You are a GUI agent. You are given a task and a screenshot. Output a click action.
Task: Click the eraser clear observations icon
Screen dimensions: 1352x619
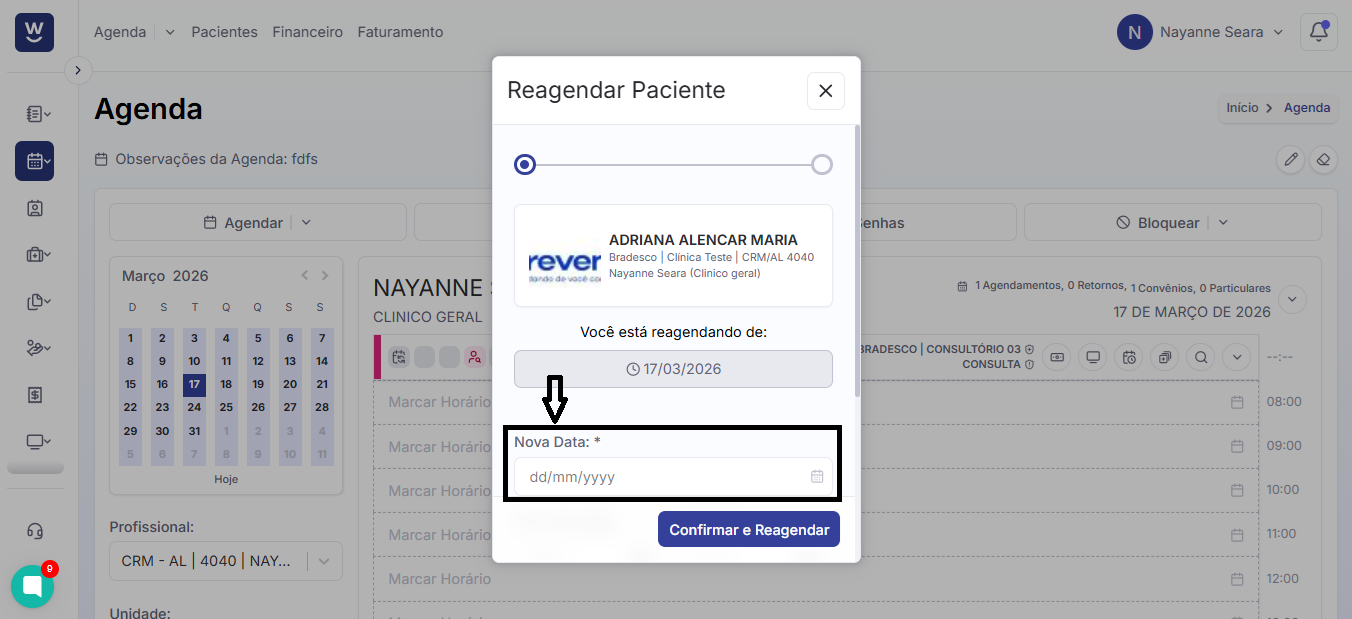(1323, 159)
